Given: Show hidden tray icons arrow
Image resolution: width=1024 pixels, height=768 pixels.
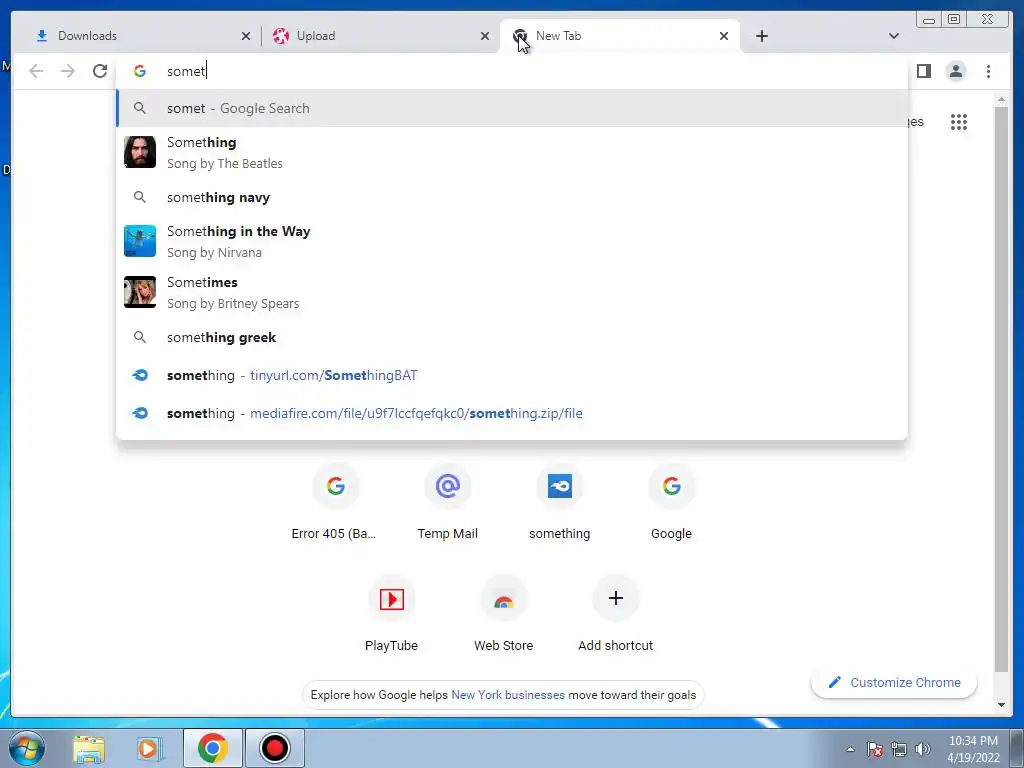Looking at the screenshot, I should tap(850, 749).
